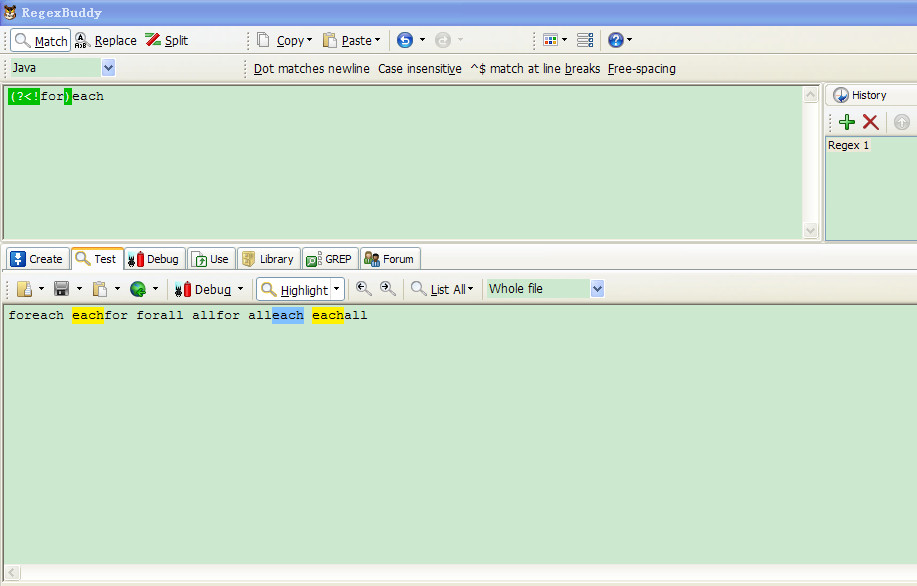The image size is (917, 586).
Task: Switch to Split mode
Action: tap(167, 40)
